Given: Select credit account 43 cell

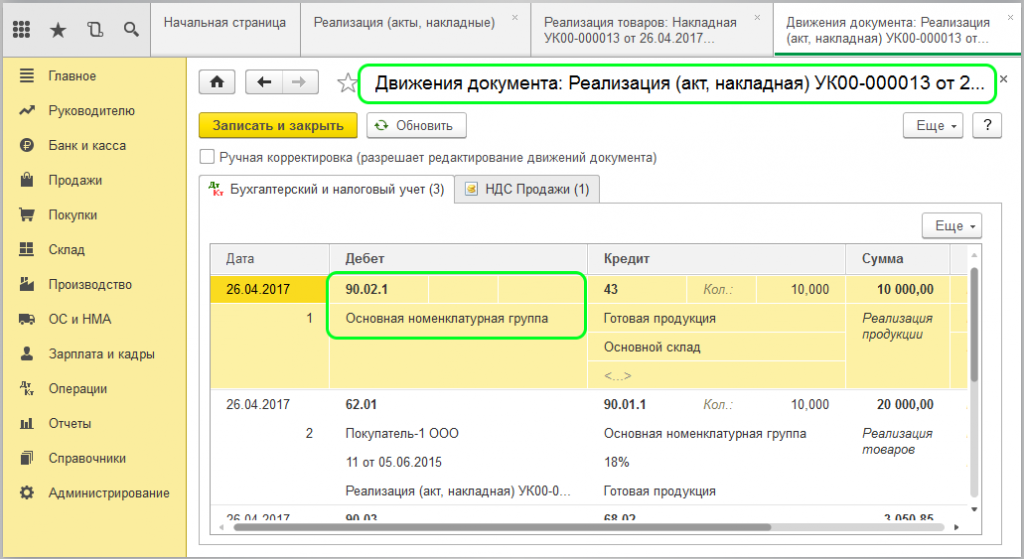Looking at the screenshot, I should [x=637, y=289].
